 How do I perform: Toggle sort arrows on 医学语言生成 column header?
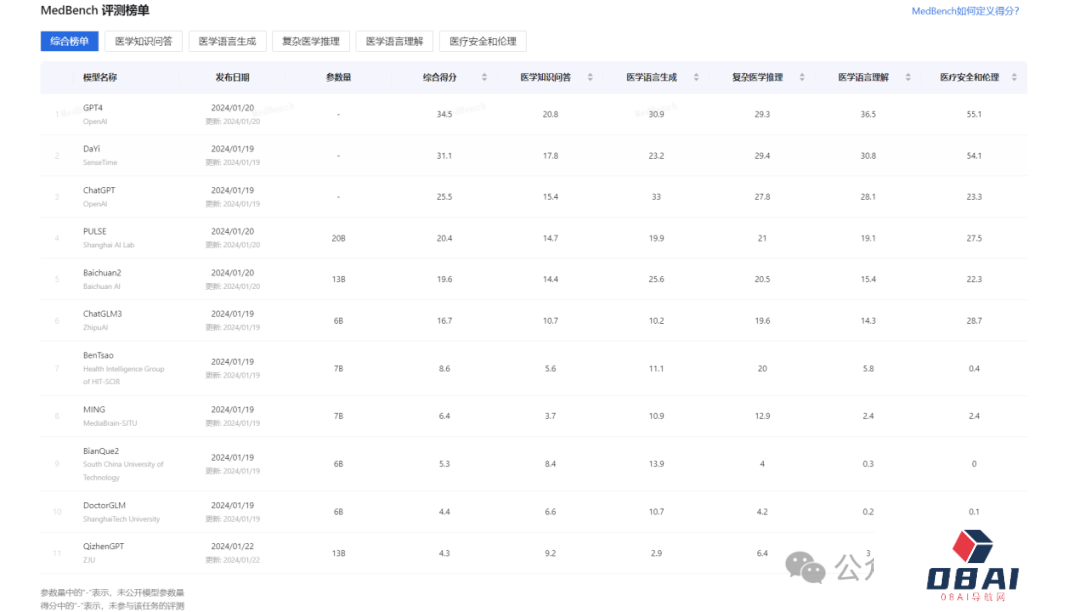pos(696,77)
